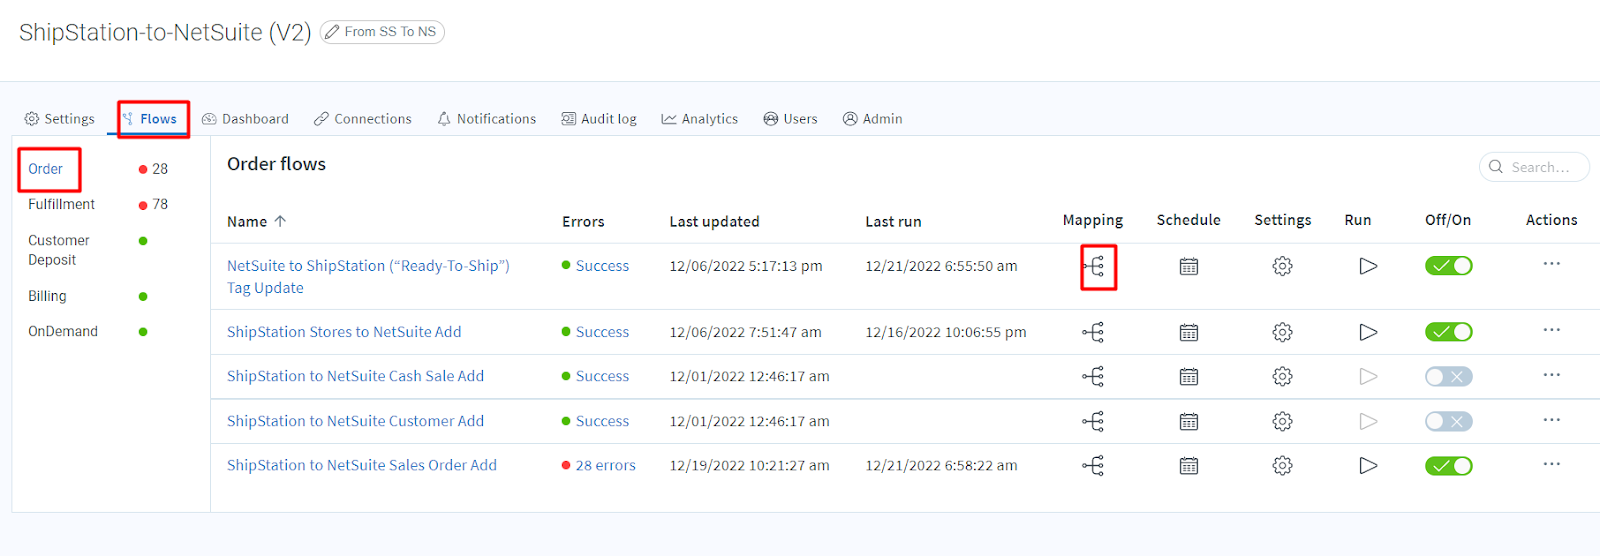
Task: Open mapping for ShipStation to NetSuite Customer Add
Action: pos(1093,421)
